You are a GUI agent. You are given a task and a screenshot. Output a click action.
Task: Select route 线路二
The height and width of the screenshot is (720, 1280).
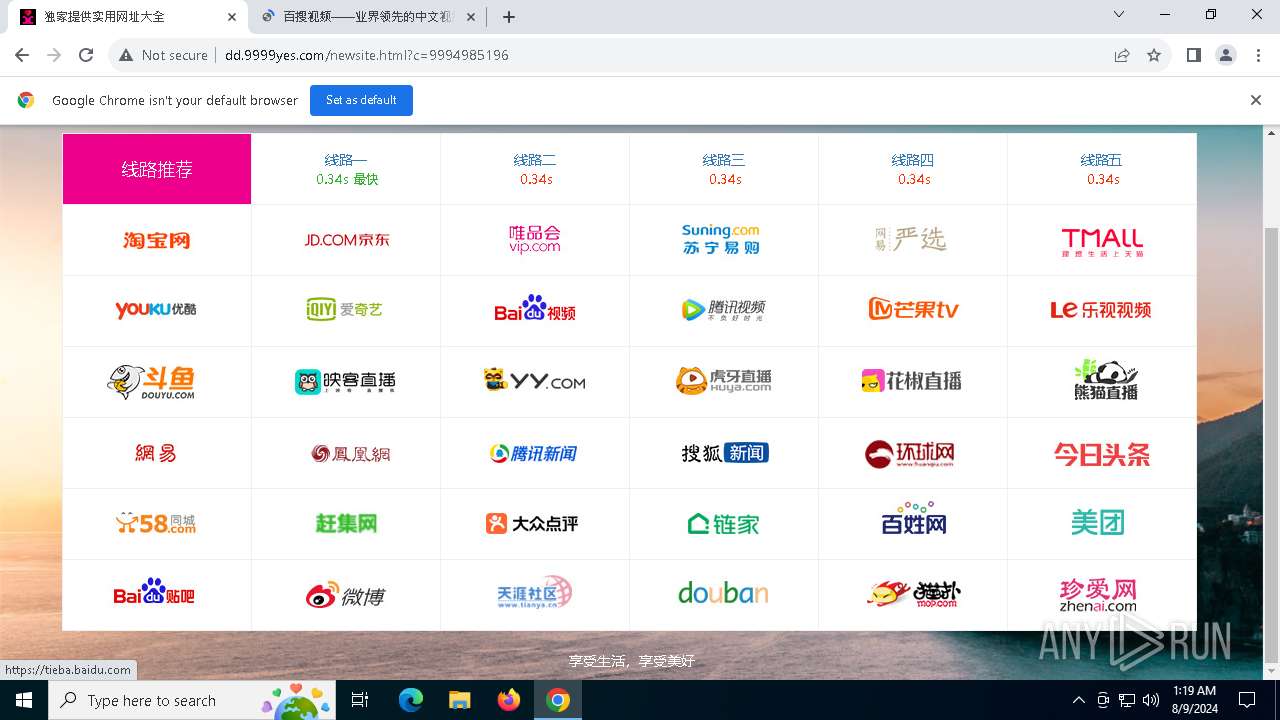(535, 169)
